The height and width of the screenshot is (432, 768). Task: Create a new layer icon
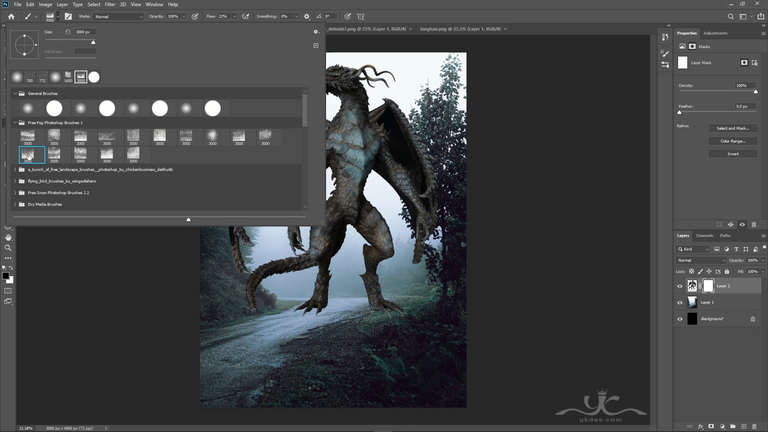pyautogui.click(x=744, y=427)
